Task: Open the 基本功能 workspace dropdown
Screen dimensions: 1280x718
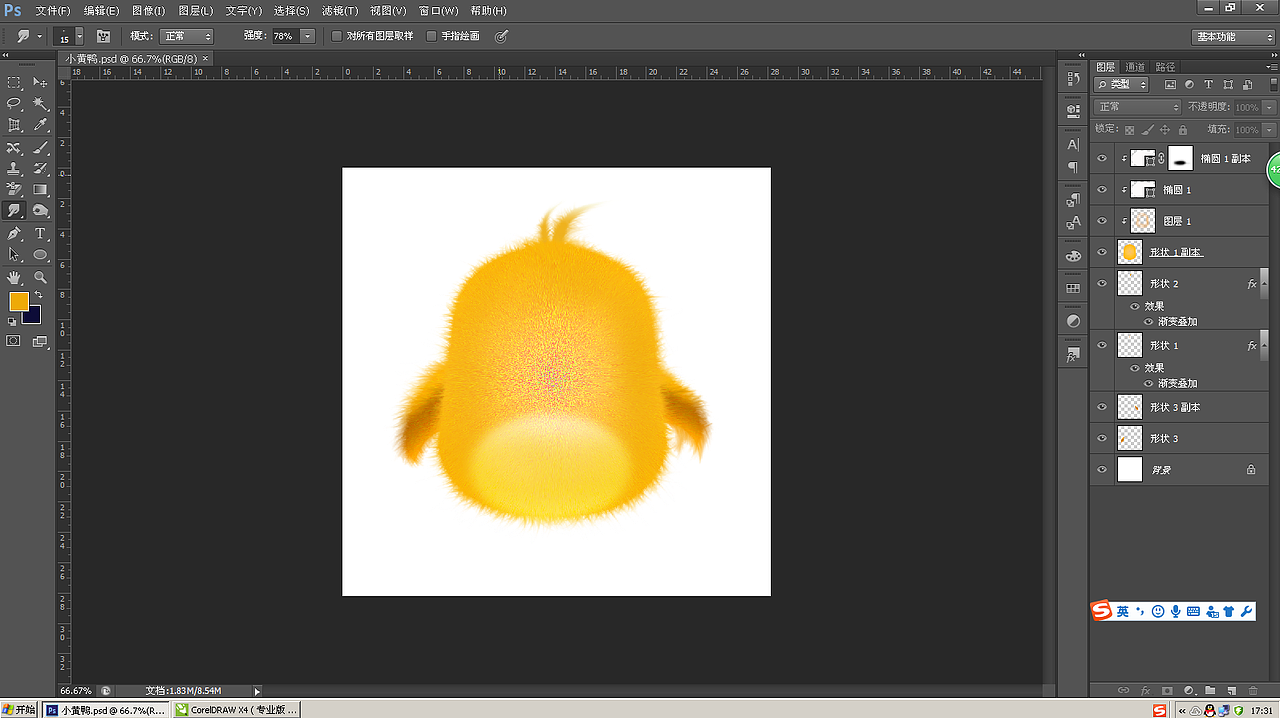Action: click(x=1235, y=36)
